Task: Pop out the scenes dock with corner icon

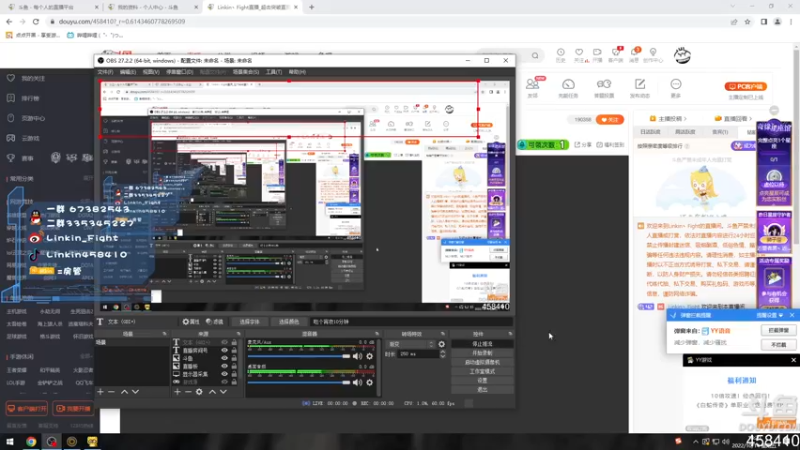Action: pyautogui.click(x=164, y=334)
